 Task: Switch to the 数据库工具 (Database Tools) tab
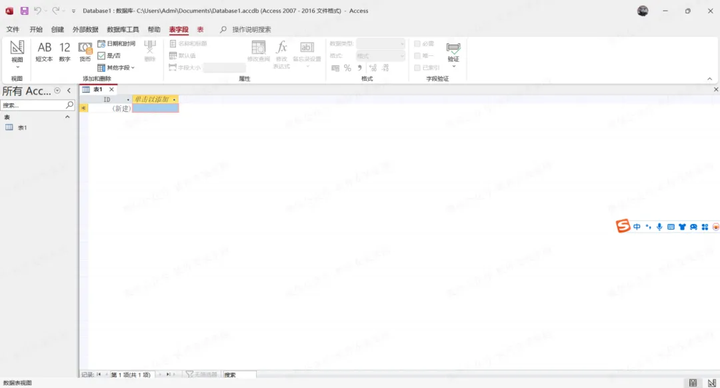[123, 29]
